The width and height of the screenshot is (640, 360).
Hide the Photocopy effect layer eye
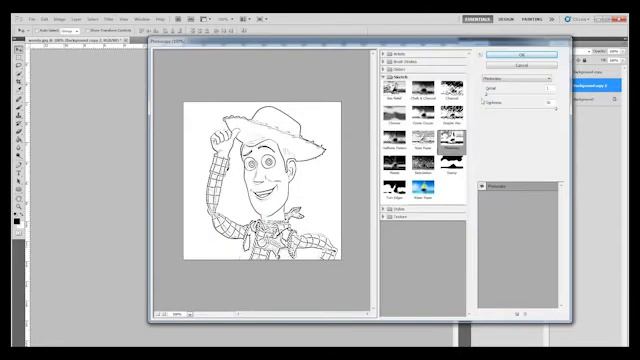[482, 186]
